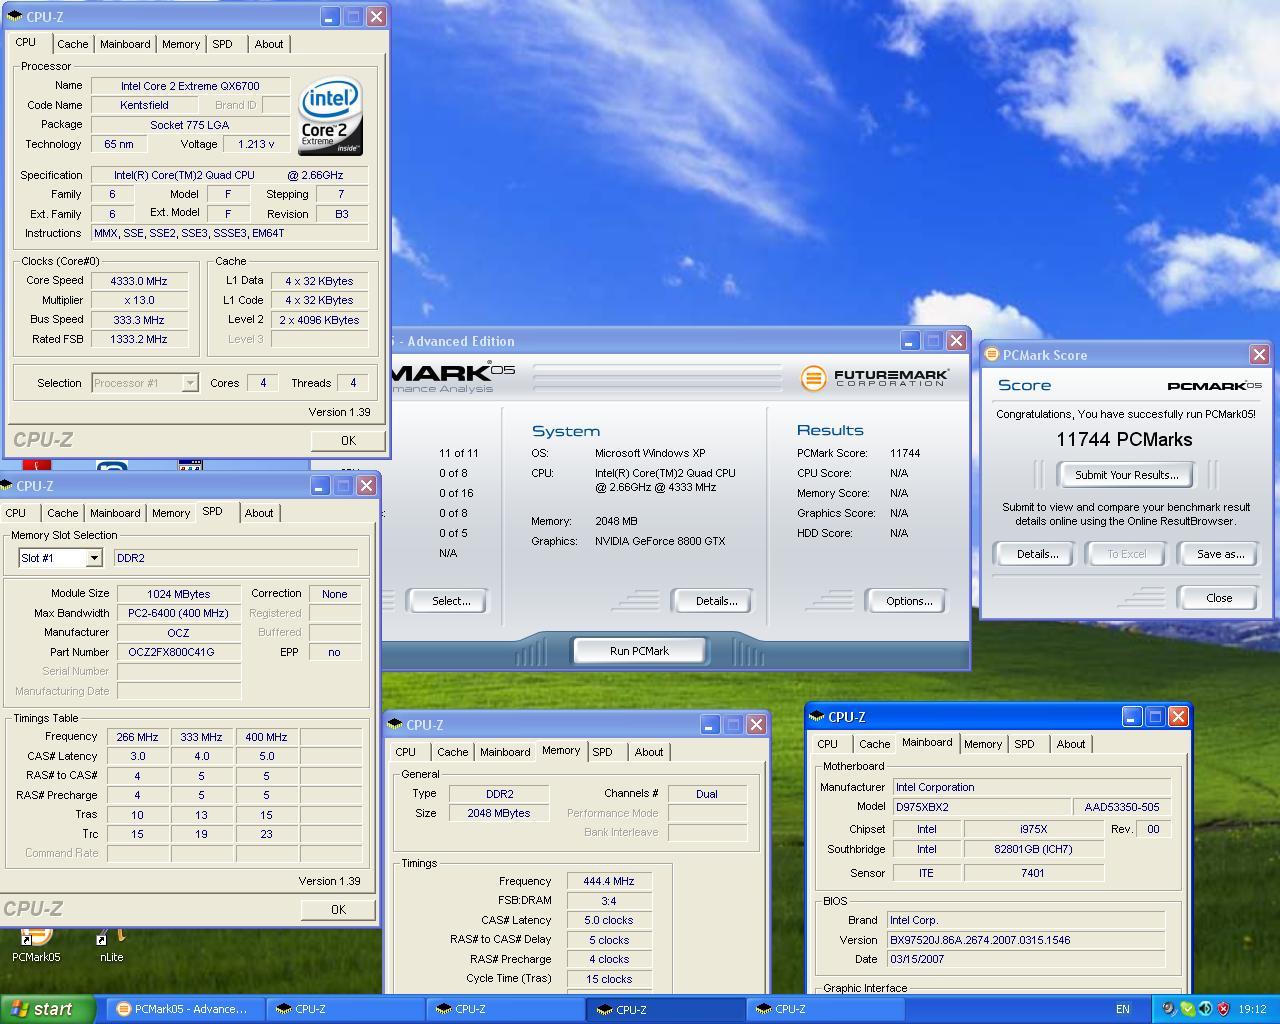
Task: Open the nLite desktop shortcut
Action: (111, 946)
